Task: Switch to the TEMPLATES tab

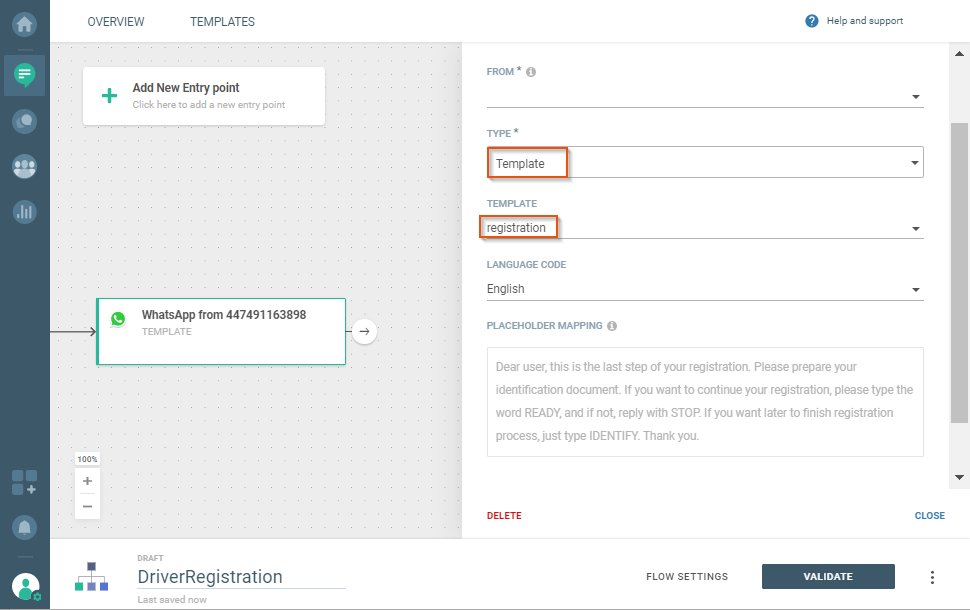Action: point(222,22)
